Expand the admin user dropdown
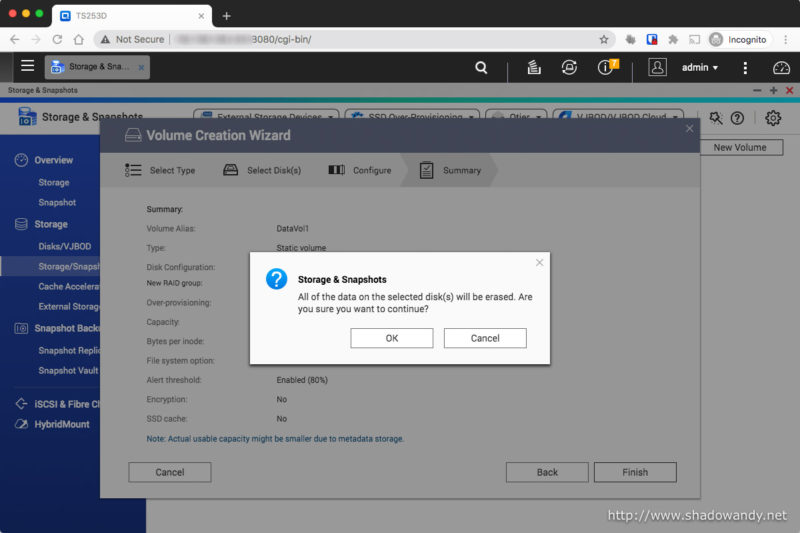The width and height of the screenshot is (800, 533). tap(699, 68)
